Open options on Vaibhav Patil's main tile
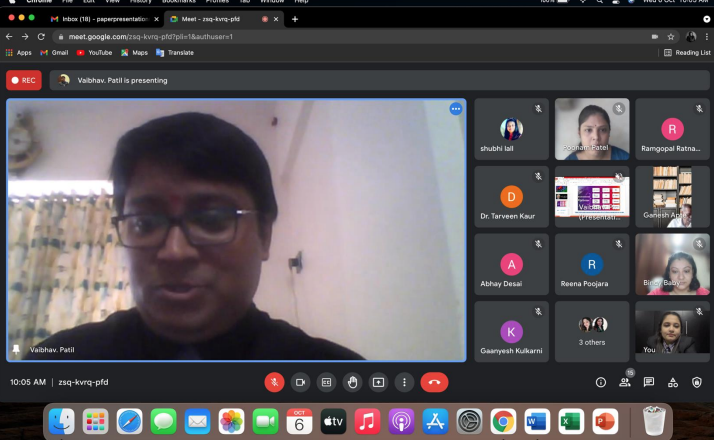The image size is (714, 440). [x=455, y=109]
